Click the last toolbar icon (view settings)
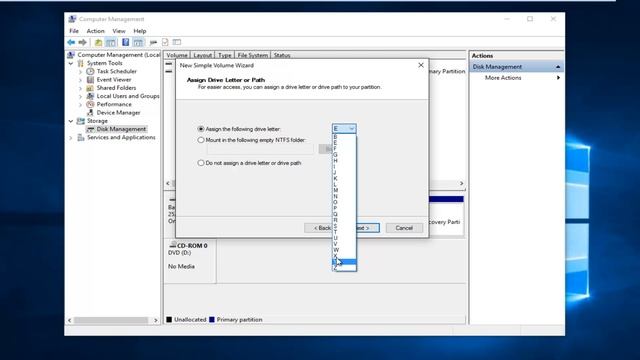This screenshot has height=360, width=640. [177, 42]
